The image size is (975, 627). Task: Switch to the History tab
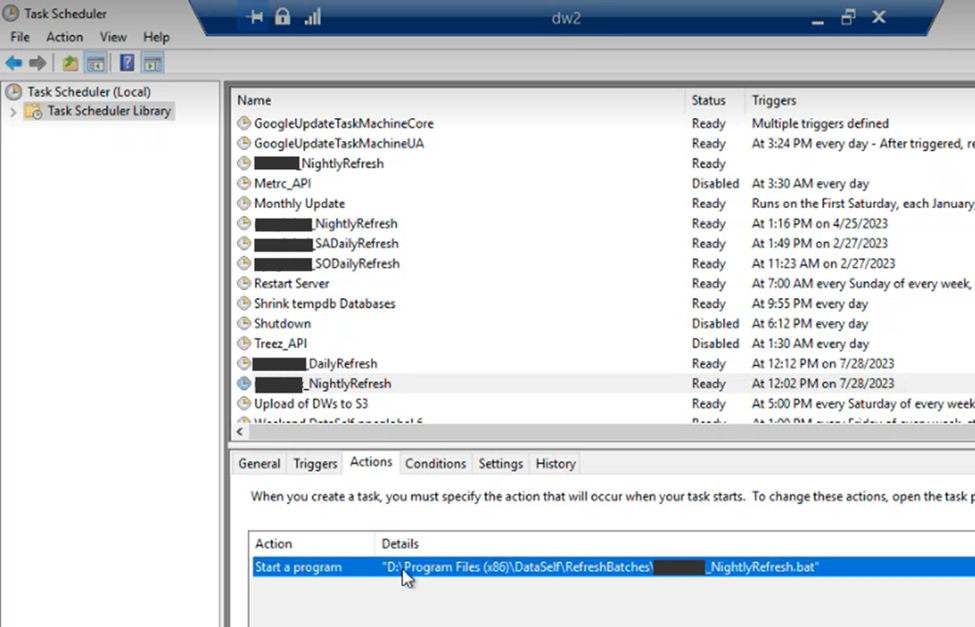tap(555, 464)
